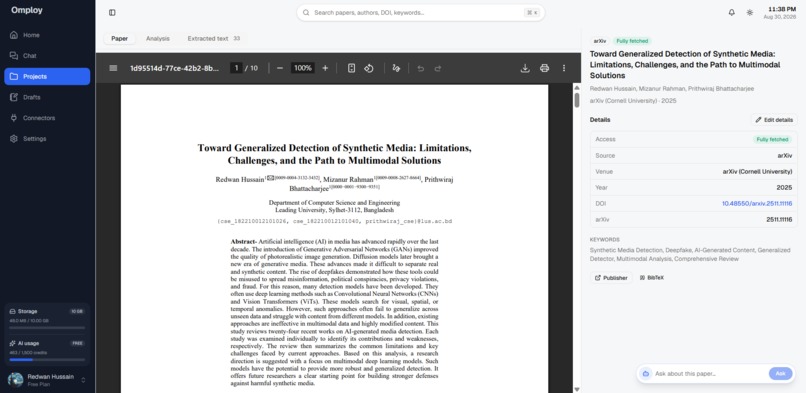Click the redo icon in PDF toolbar

[438, 68]
